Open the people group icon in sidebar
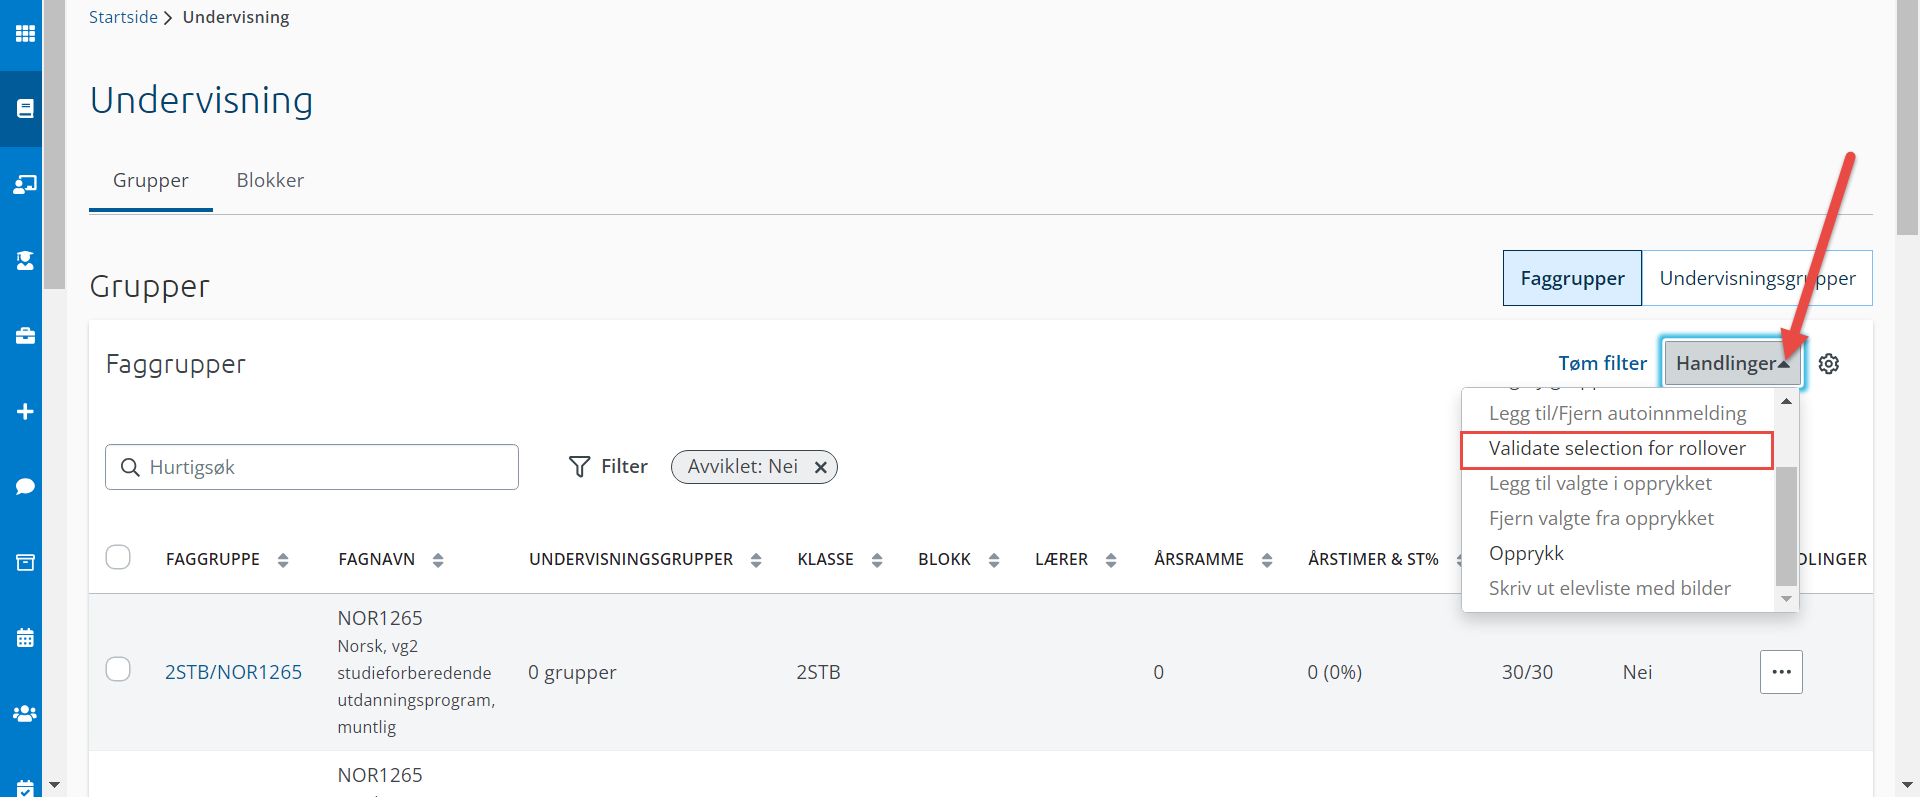Screen dimensions: 1920x797 coord(25,713)
